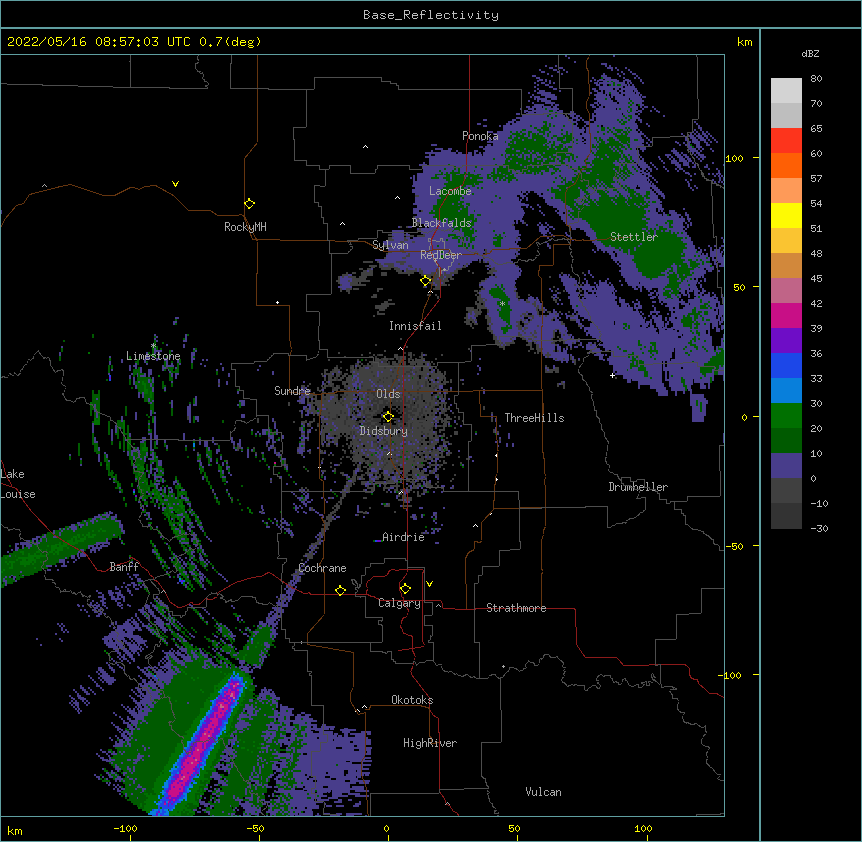Pick the orange 57-60 dBZ legend swatch
The height and width of the screenshot is (842, 862).
coord(786,165)
